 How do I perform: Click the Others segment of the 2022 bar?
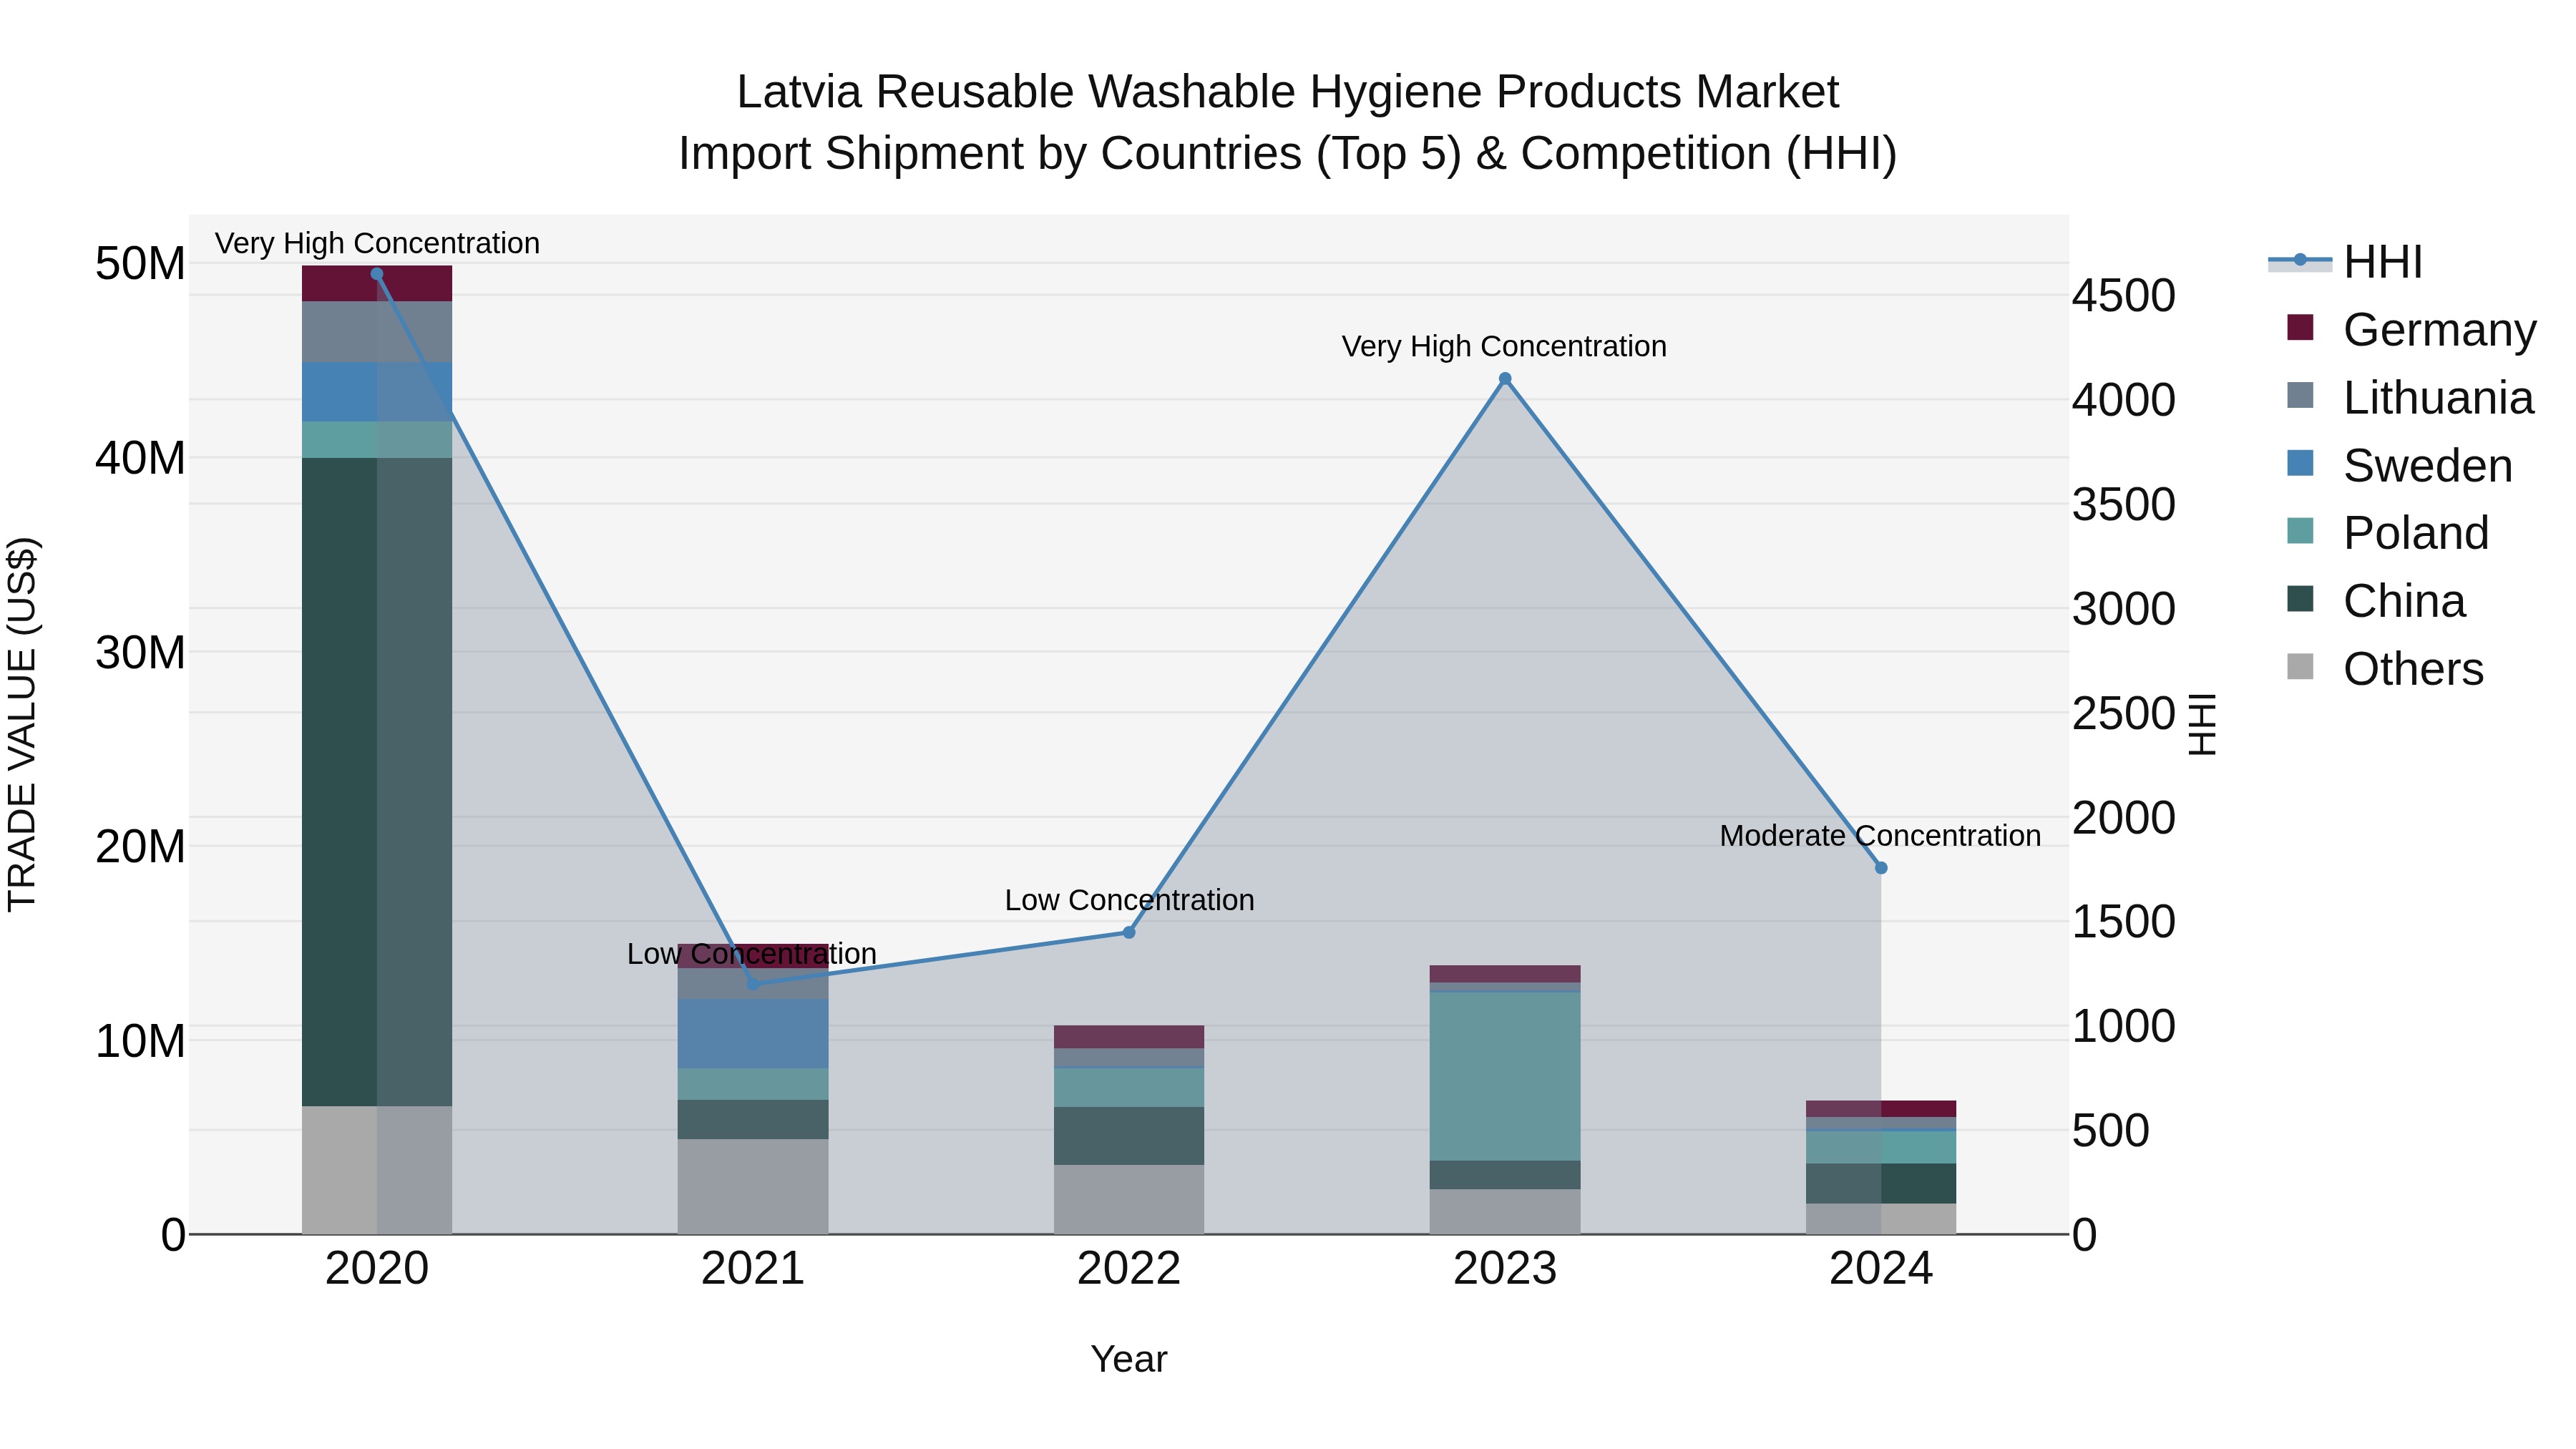tap(1129, 1199)
